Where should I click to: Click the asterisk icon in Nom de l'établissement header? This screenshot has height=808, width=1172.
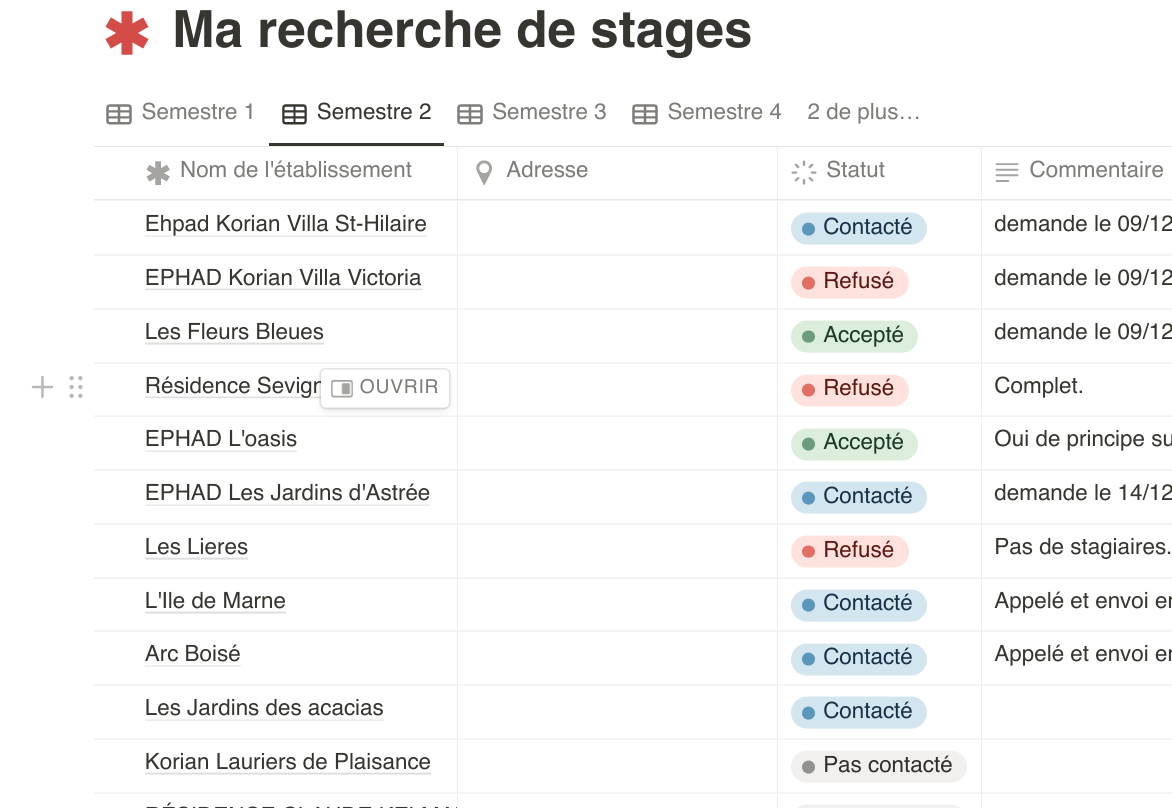click(x=158, y=170)
